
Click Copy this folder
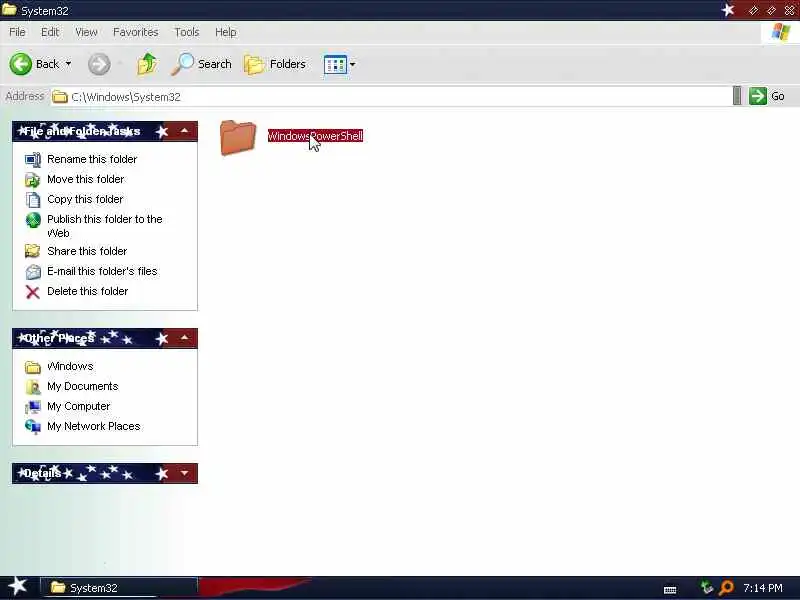[85, 199]
